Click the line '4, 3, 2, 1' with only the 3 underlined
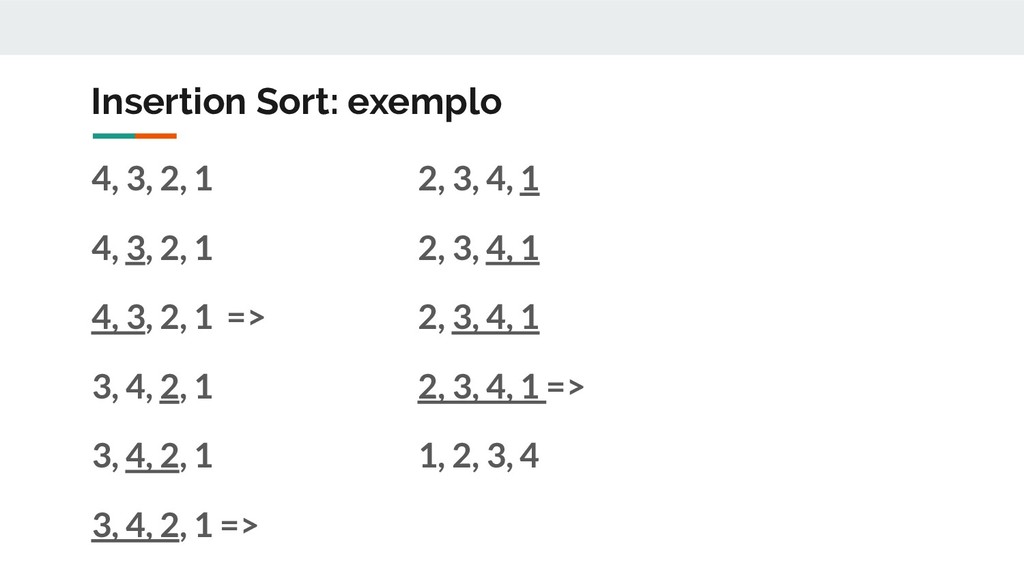 point(152,249)
